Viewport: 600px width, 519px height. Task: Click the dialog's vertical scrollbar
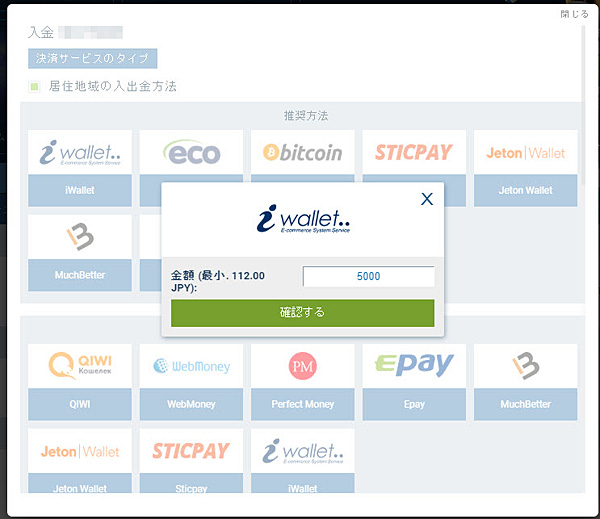click(583, 105)
